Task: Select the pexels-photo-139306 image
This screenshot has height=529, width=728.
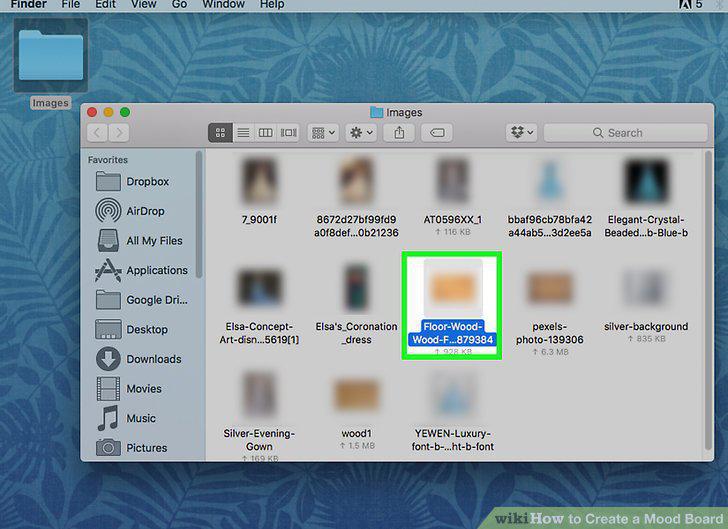Action: [x=550, y=288]
